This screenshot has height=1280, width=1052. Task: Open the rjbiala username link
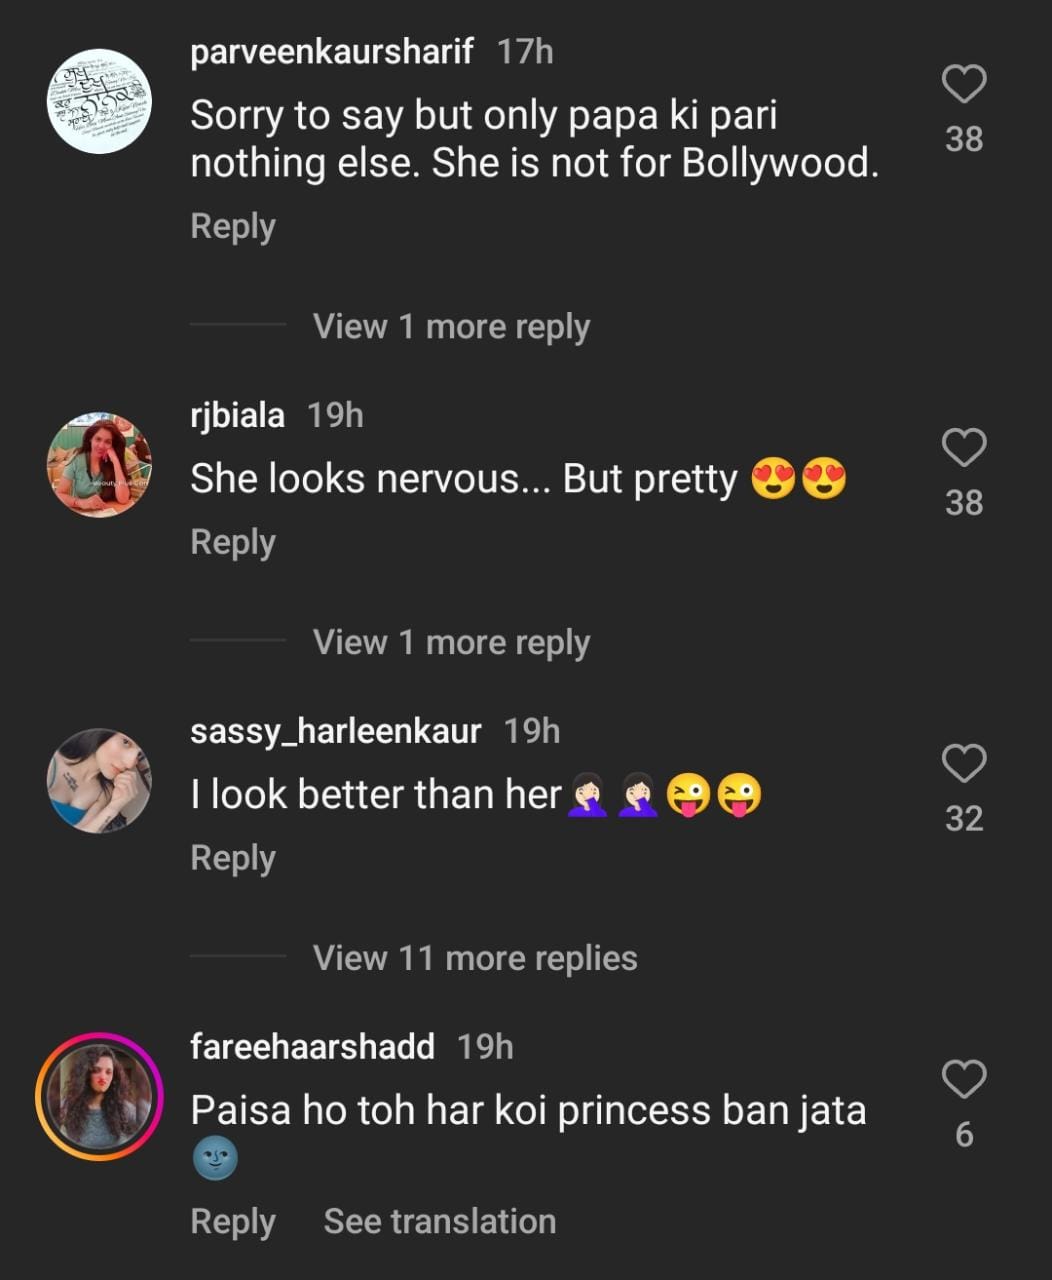(237, 415)
